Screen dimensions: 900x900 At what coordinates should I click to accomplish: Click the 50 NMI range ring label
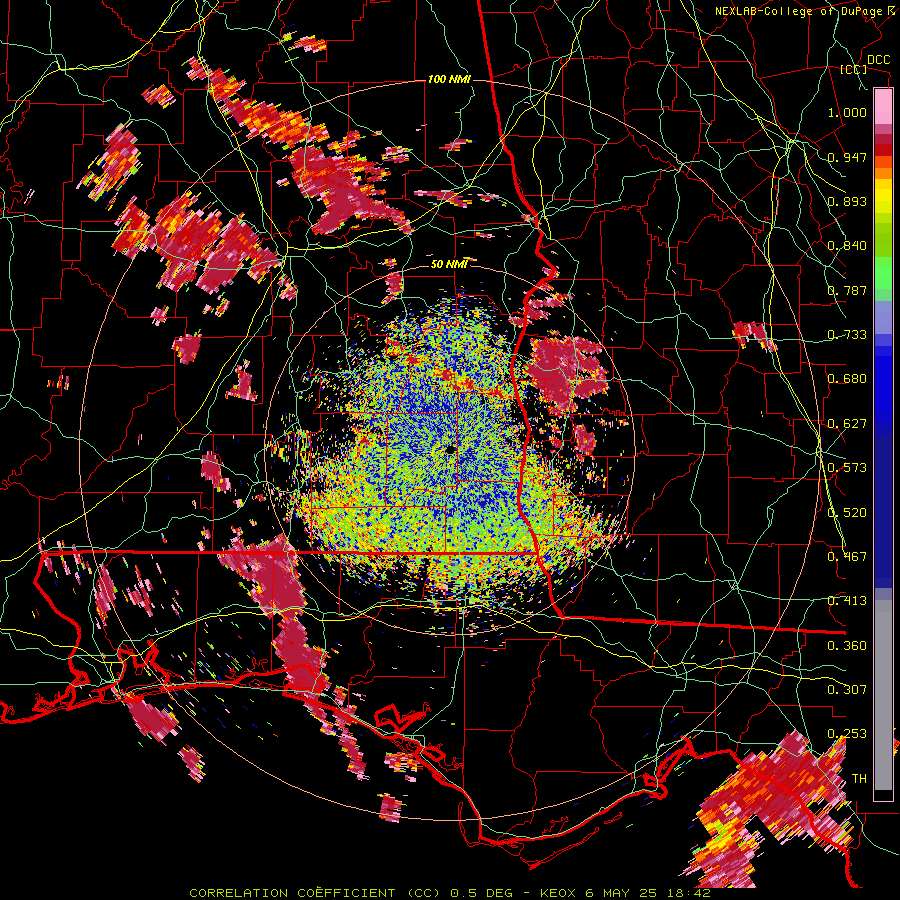(449, 264)
